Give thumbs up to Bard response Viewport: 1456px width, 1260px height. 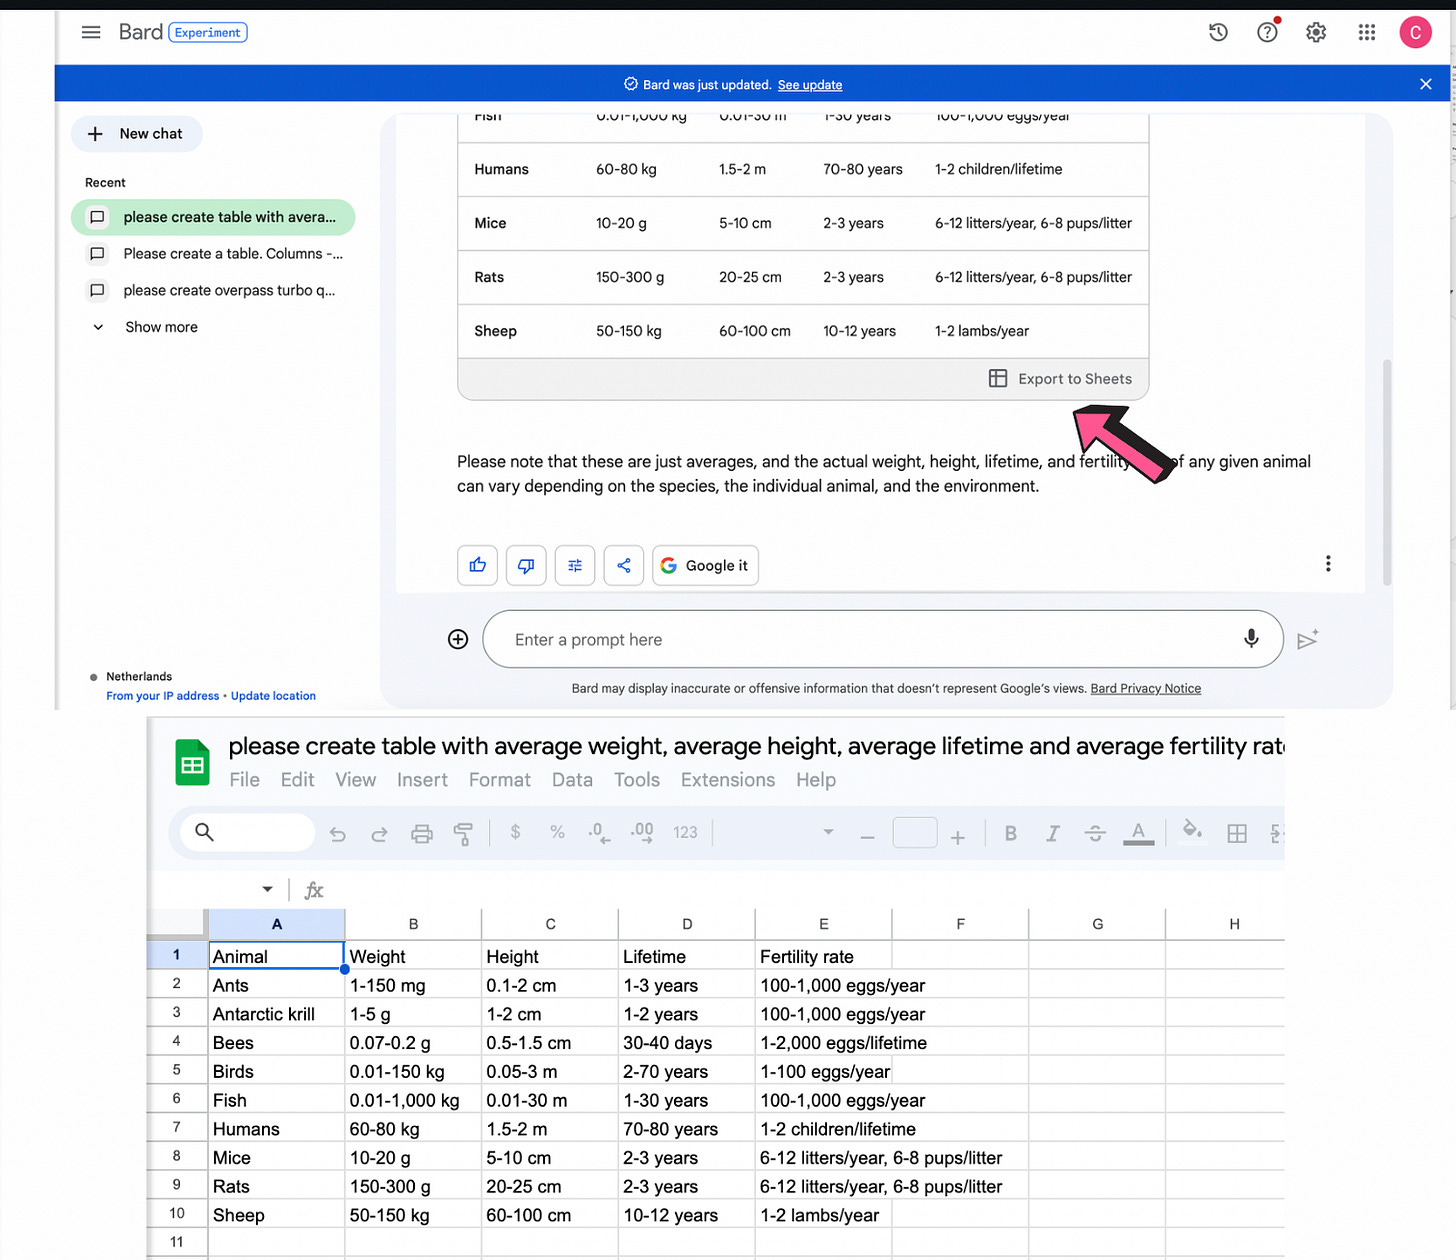click(x=477, y=565)
